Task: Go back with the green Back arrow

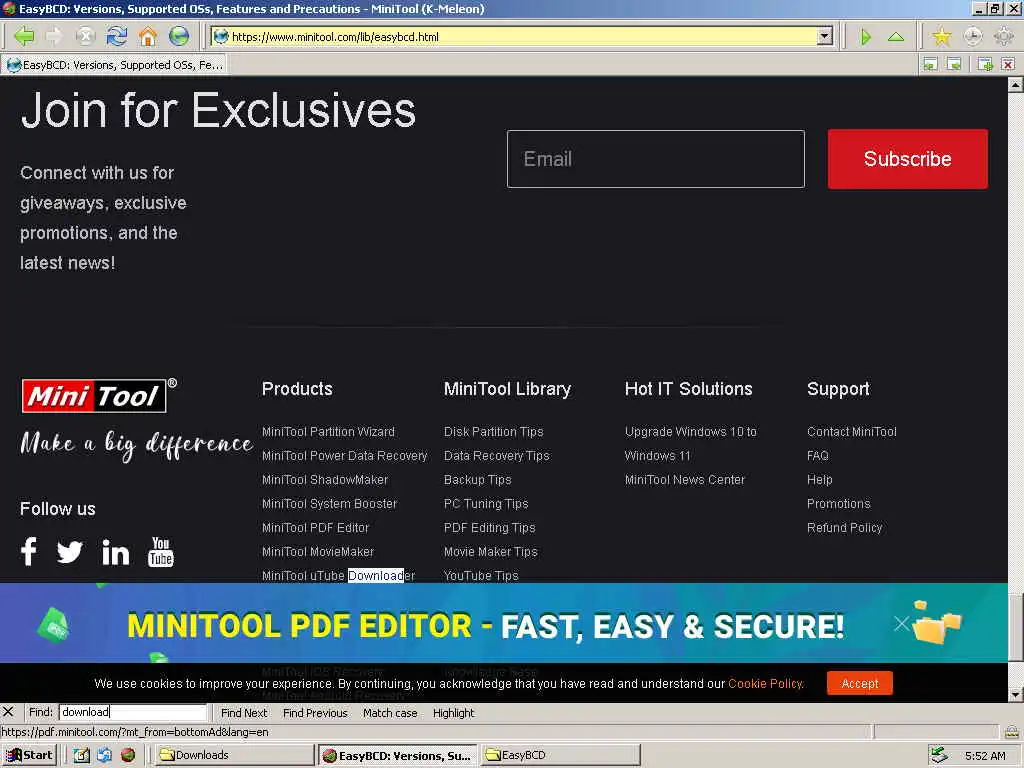Action: (24, 36)
